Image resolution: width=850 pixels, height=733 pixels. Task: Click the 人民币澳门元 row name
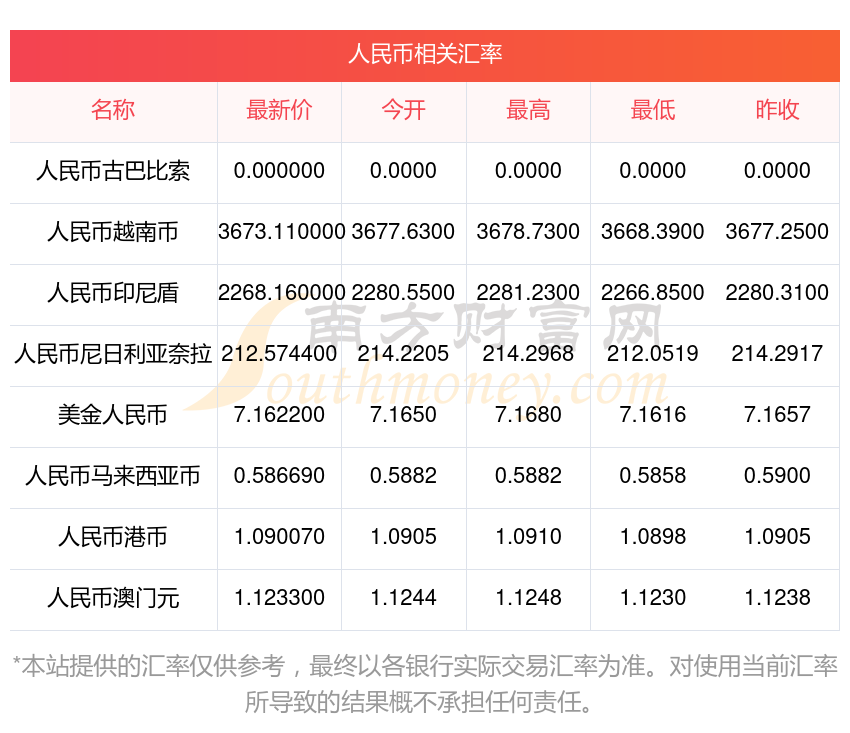tap(113, 598)
